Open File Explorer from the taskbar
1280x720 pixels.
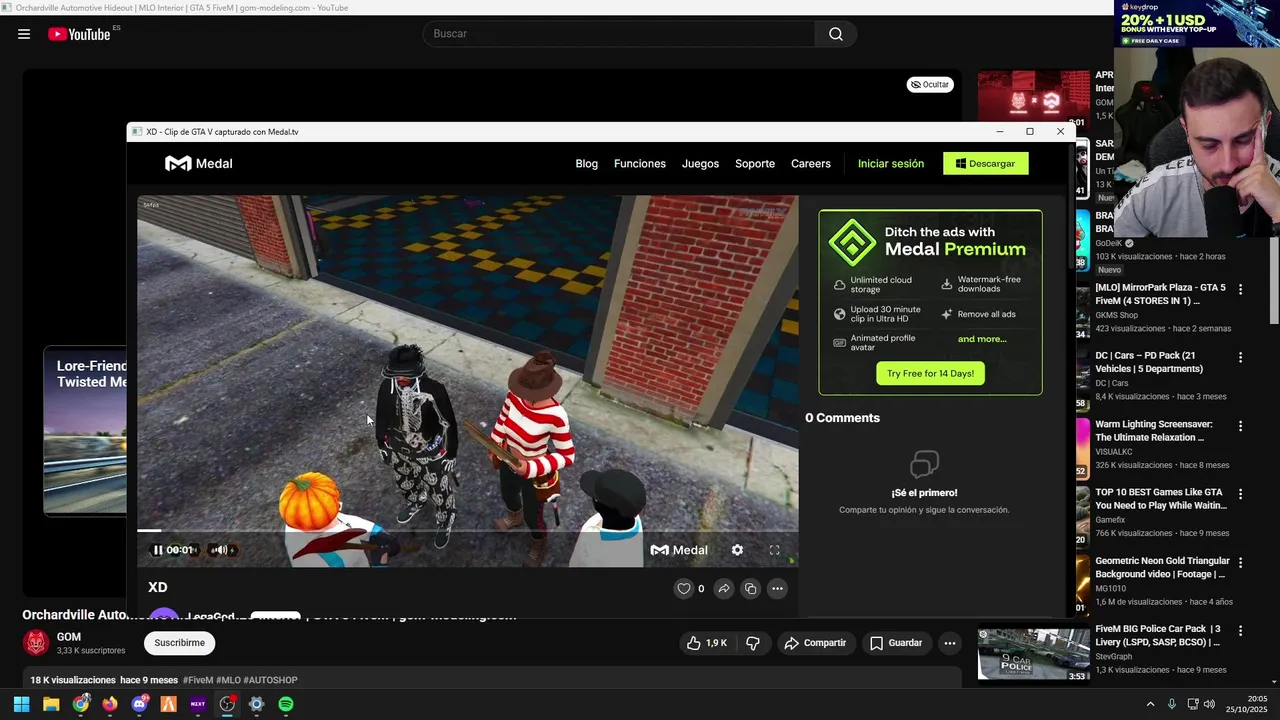coord(51,704)
